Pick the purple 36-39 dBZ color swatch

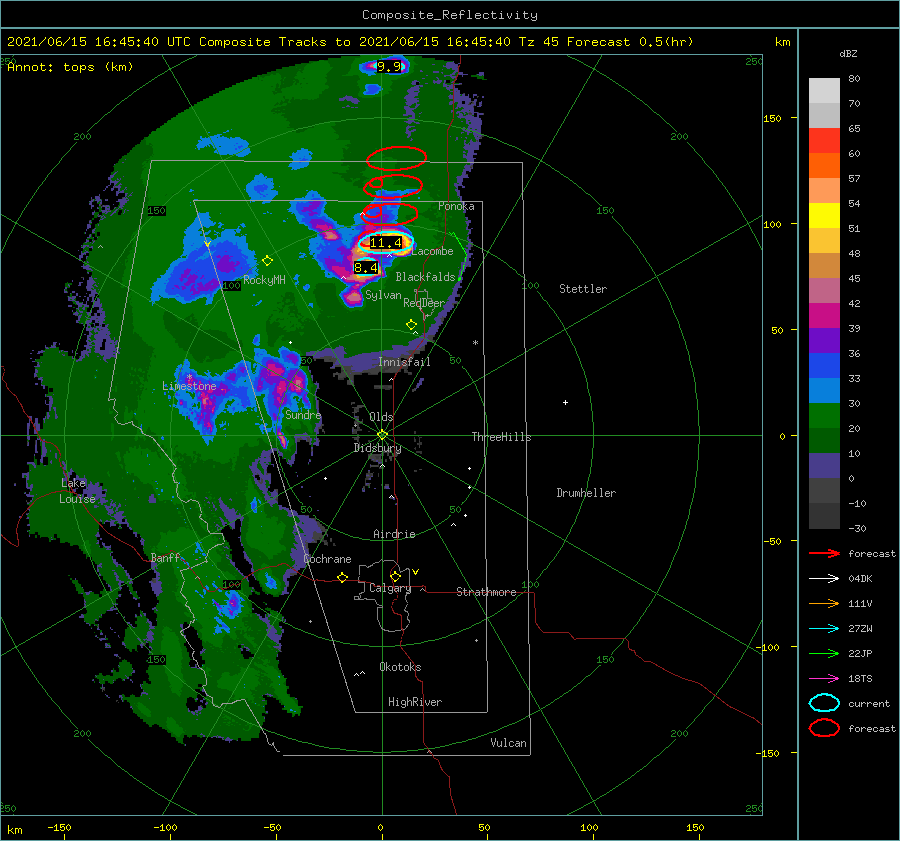[824, 340]
